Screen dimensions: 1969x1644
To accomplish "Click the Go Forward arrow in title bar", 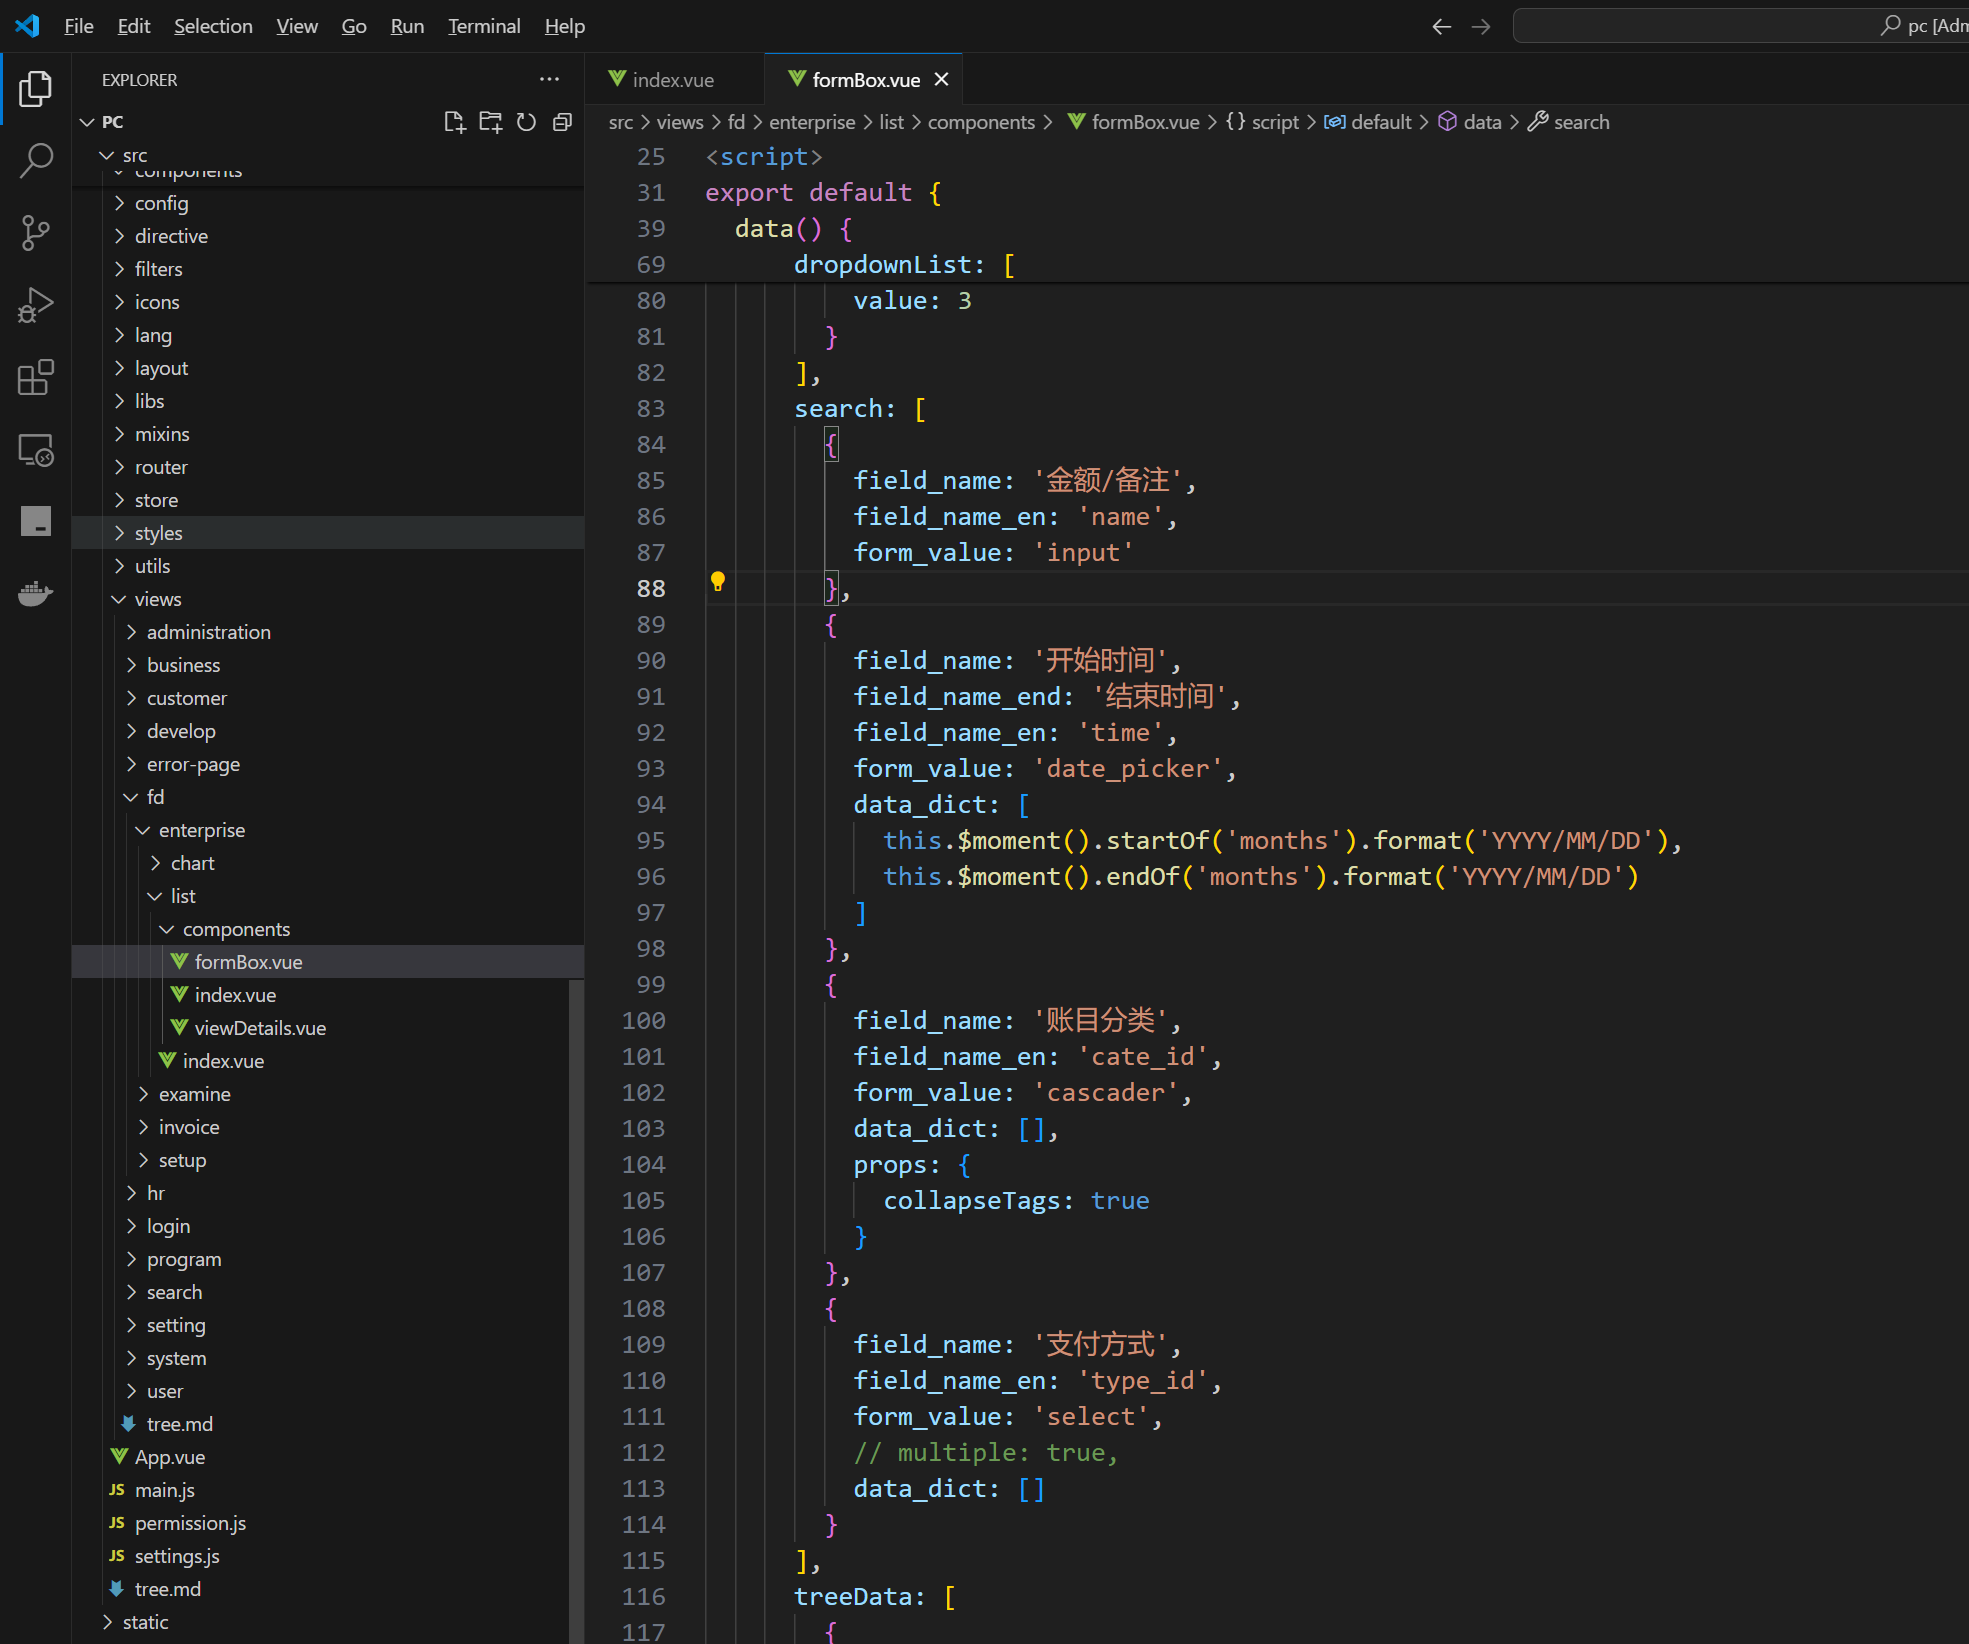I will pos(1481,26).
